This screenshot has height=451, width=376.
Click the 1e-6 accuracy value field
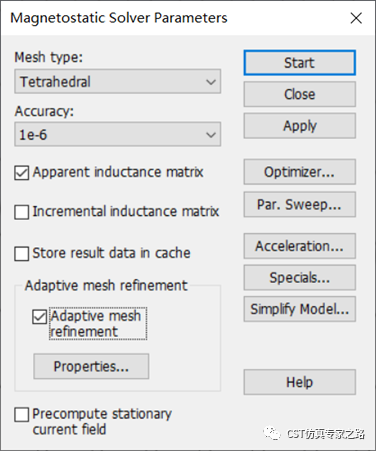tap(117, 134)
